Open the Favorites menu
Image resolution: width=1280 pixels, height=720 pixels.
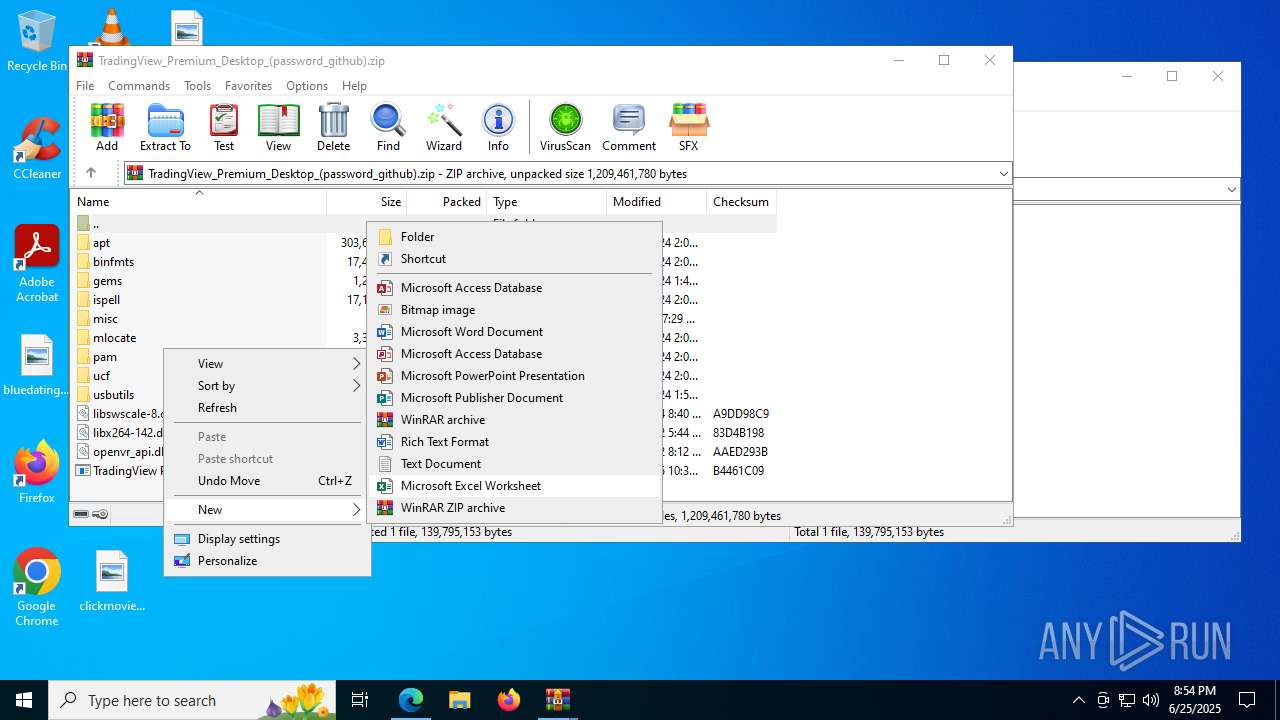(248, 86)
